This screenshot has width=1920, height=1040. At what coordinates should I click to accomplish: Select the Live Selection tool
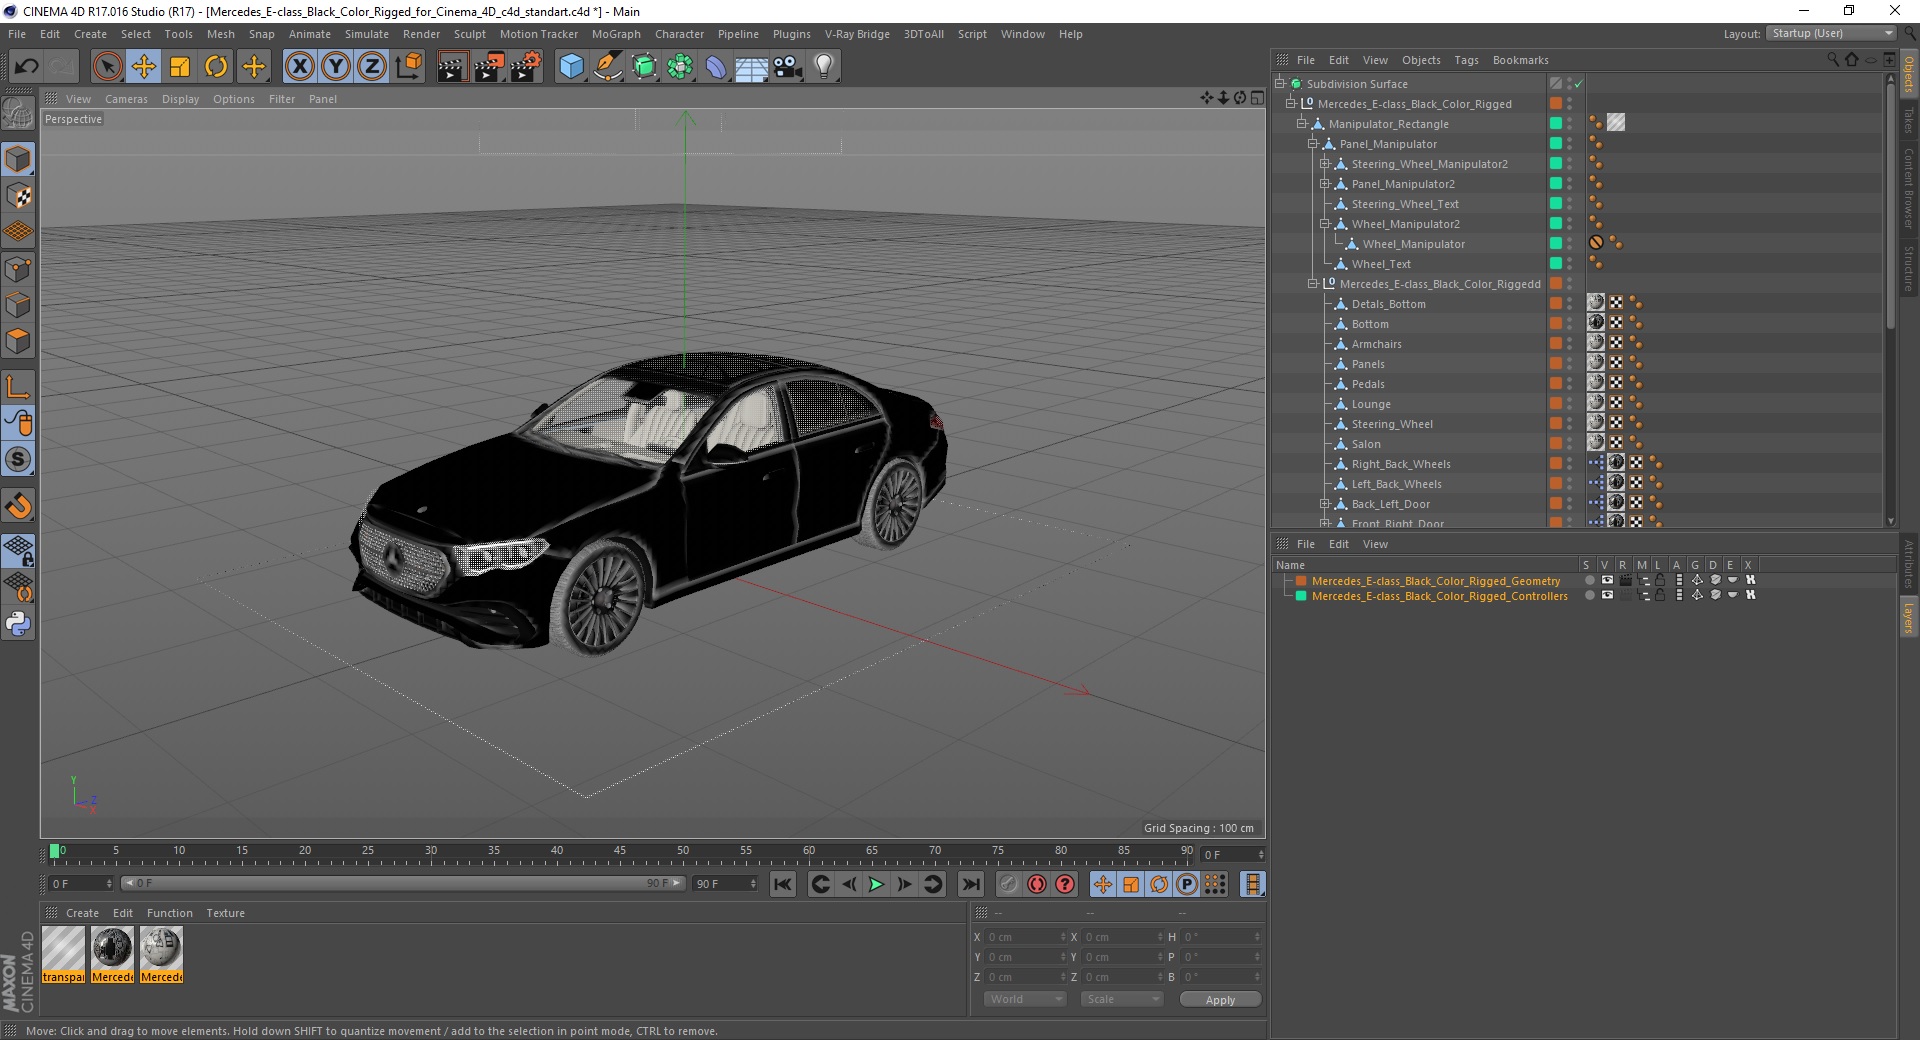tap(108, 67)
